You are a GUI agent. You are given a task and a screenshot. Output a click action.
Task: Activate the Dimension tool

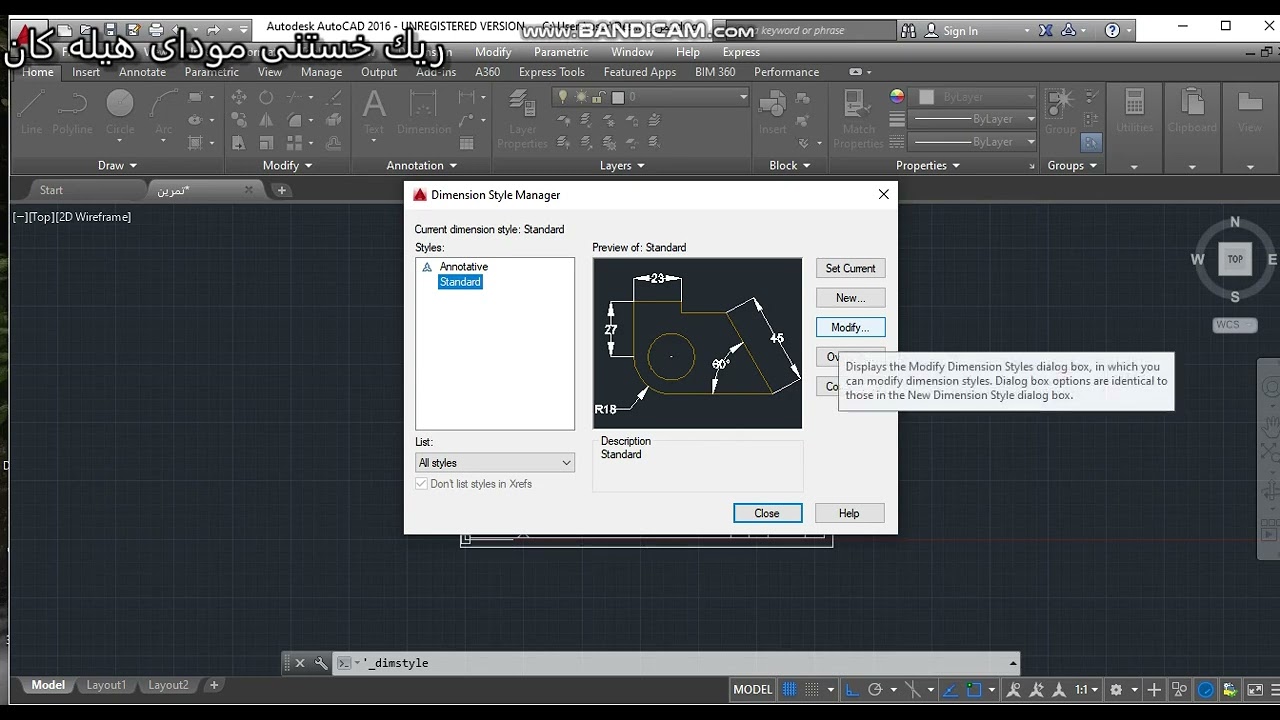(424, 110)
